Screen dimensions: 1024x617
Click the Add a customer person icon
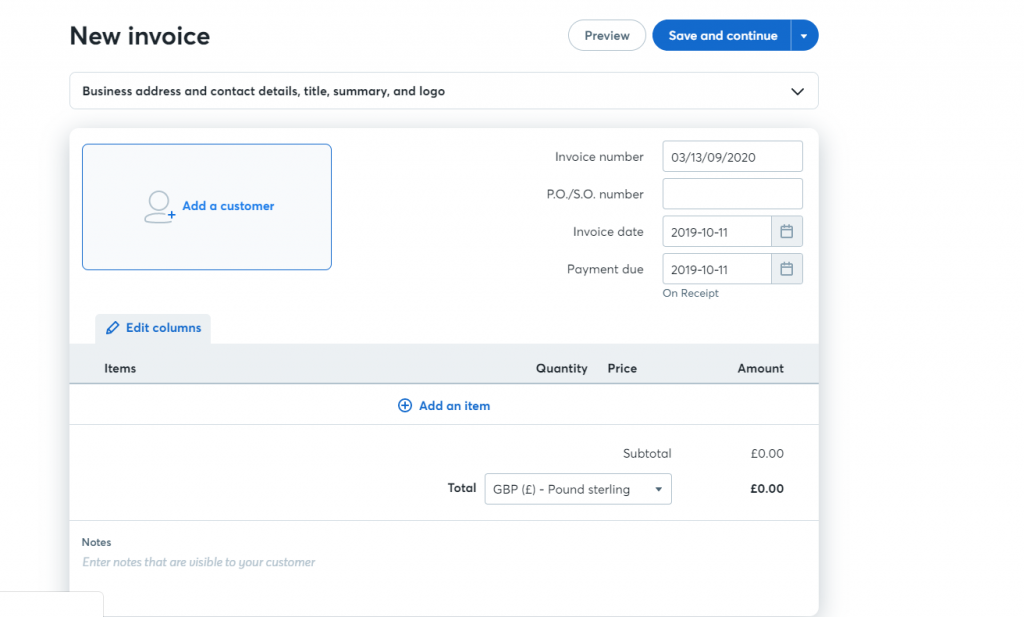pos(158,207)
